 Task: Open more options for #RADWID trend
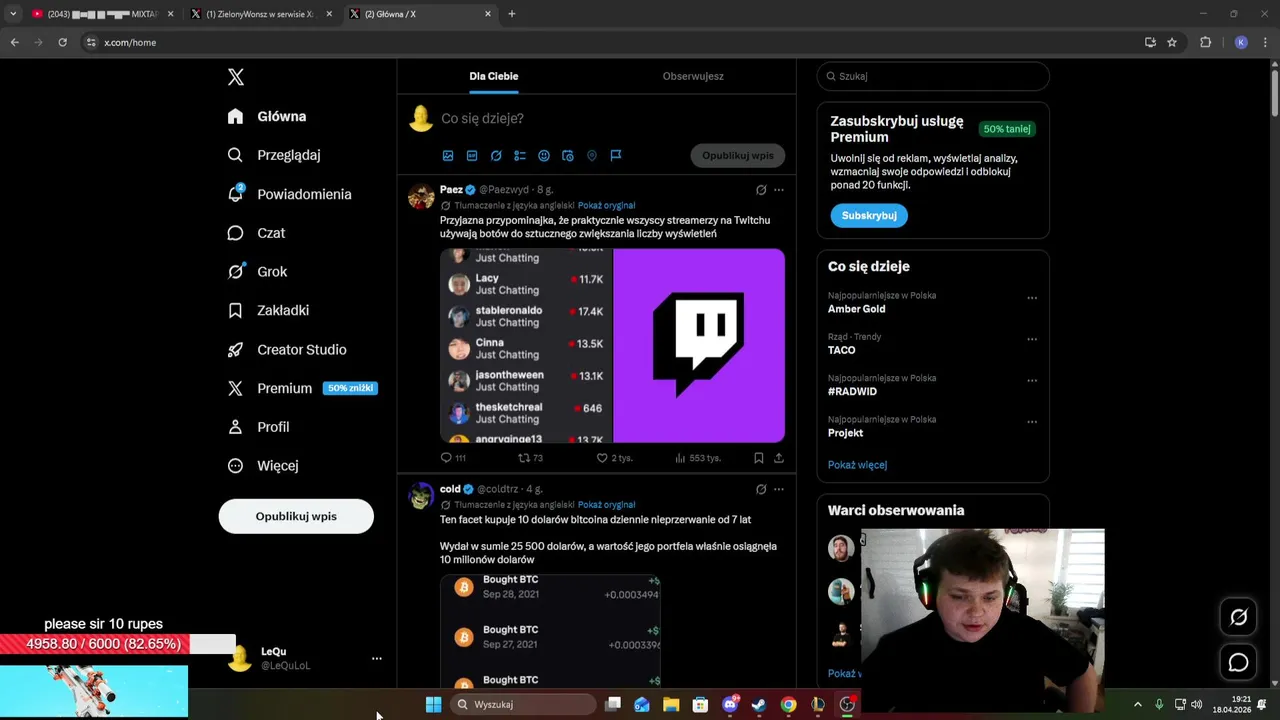tap(1032, 381)
